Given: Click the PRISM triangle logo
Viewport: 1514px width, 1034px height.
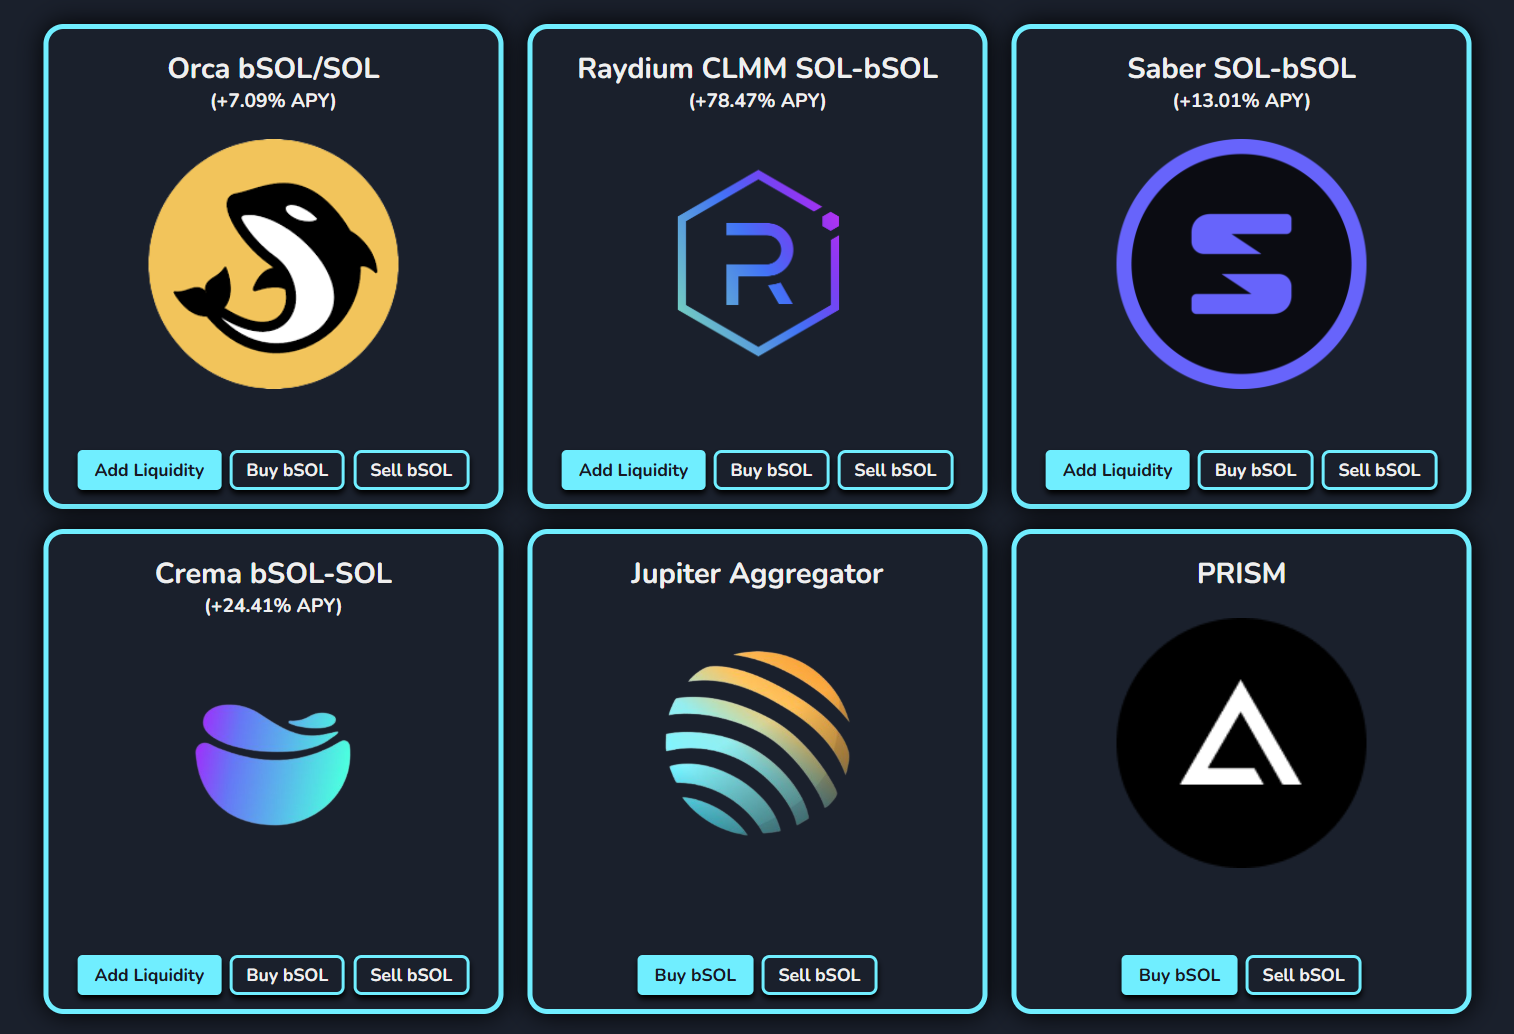Looking at the screenshot, I should coord(1241,743).
